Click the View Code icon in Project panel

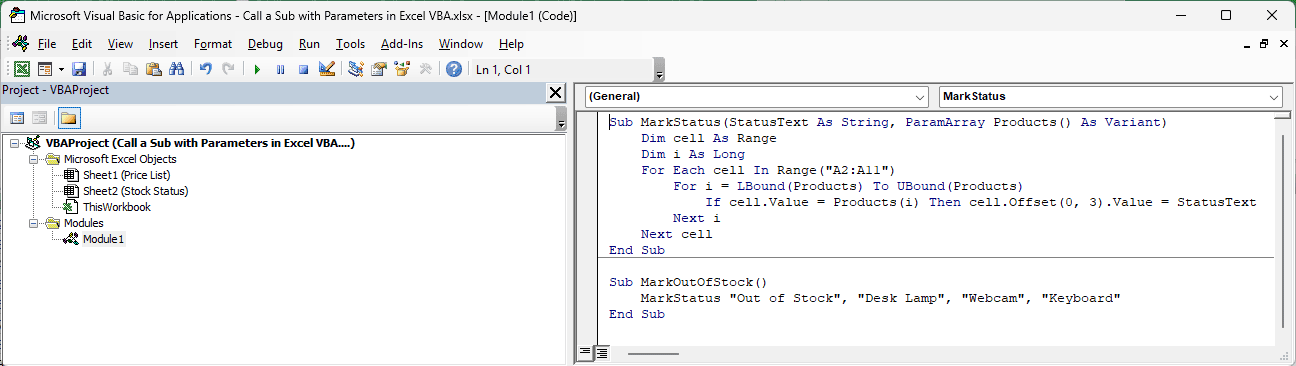tap(18, 118)
